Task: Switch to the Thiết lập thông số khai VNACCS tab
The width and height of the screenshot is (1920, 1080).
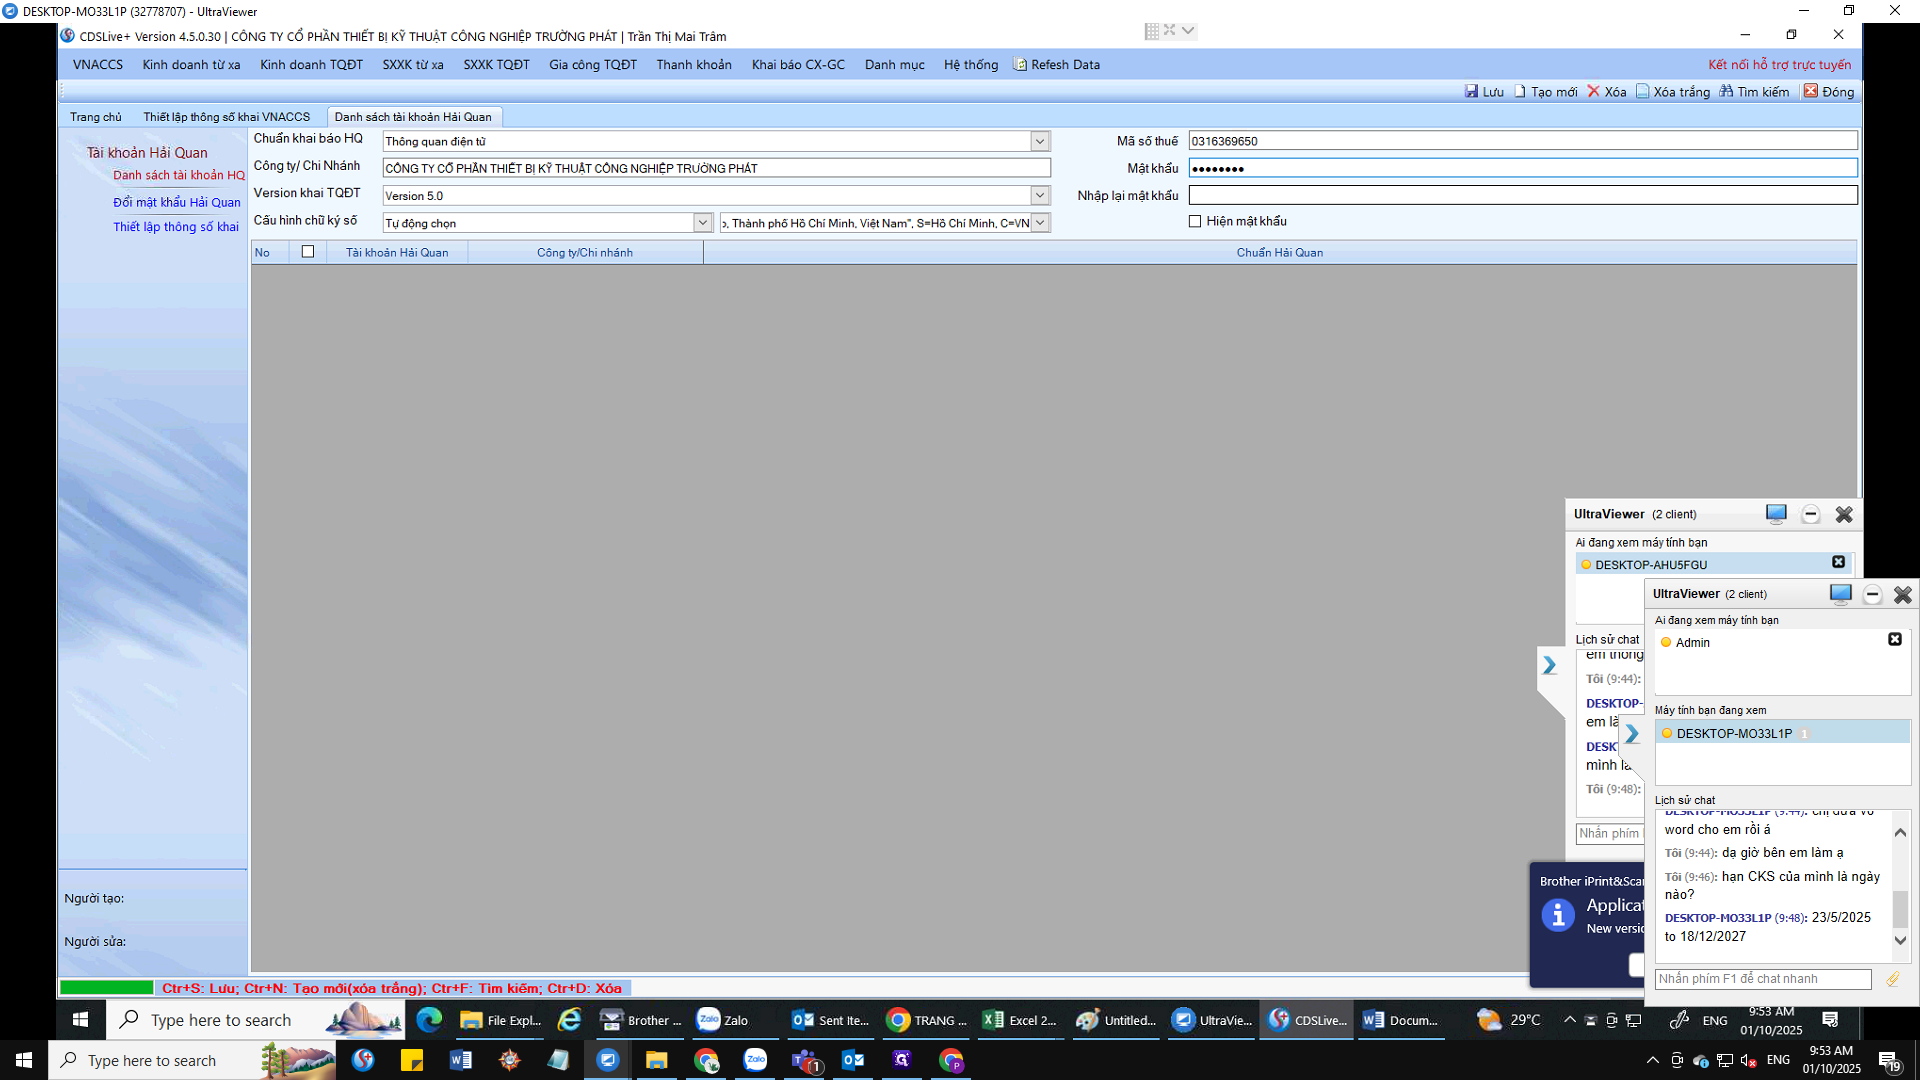Action: click(x=226, y=117)
